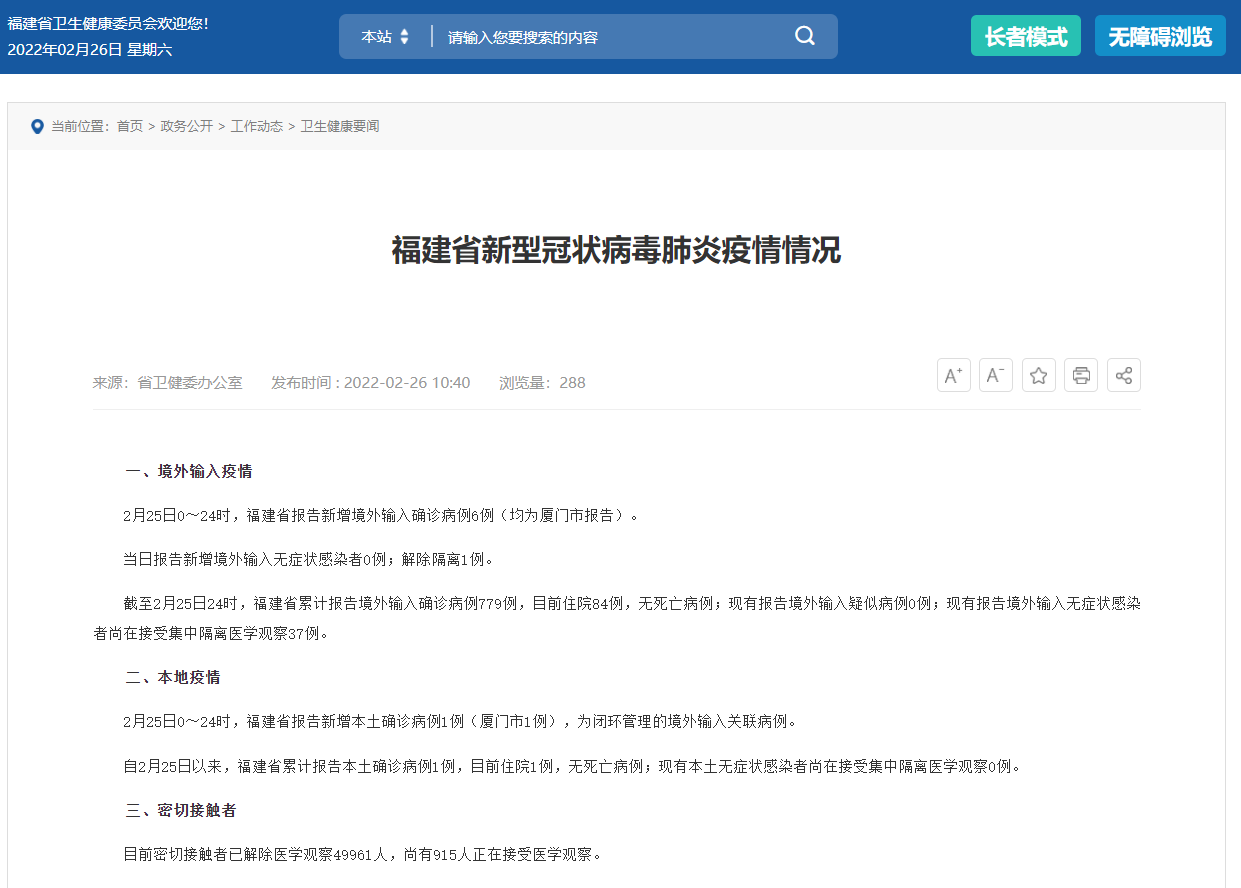Click heading 二、本地疫情
The width and height of the screenshot is (1241, 888).
click(173, 677)
